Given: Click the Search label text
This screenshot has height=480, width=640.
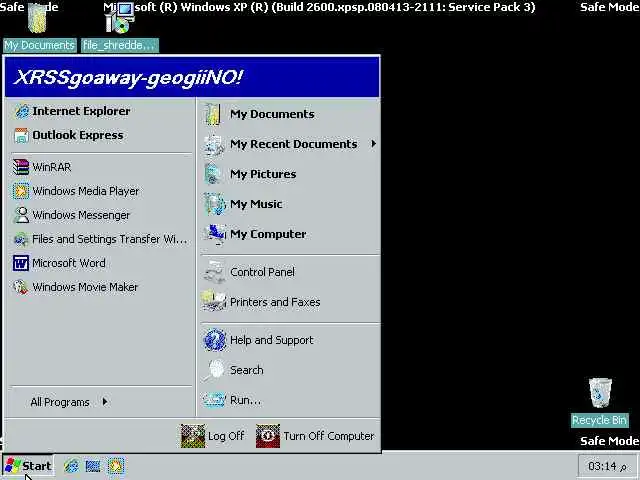Looking at the screenshot, I should click(x=247, y=370).
